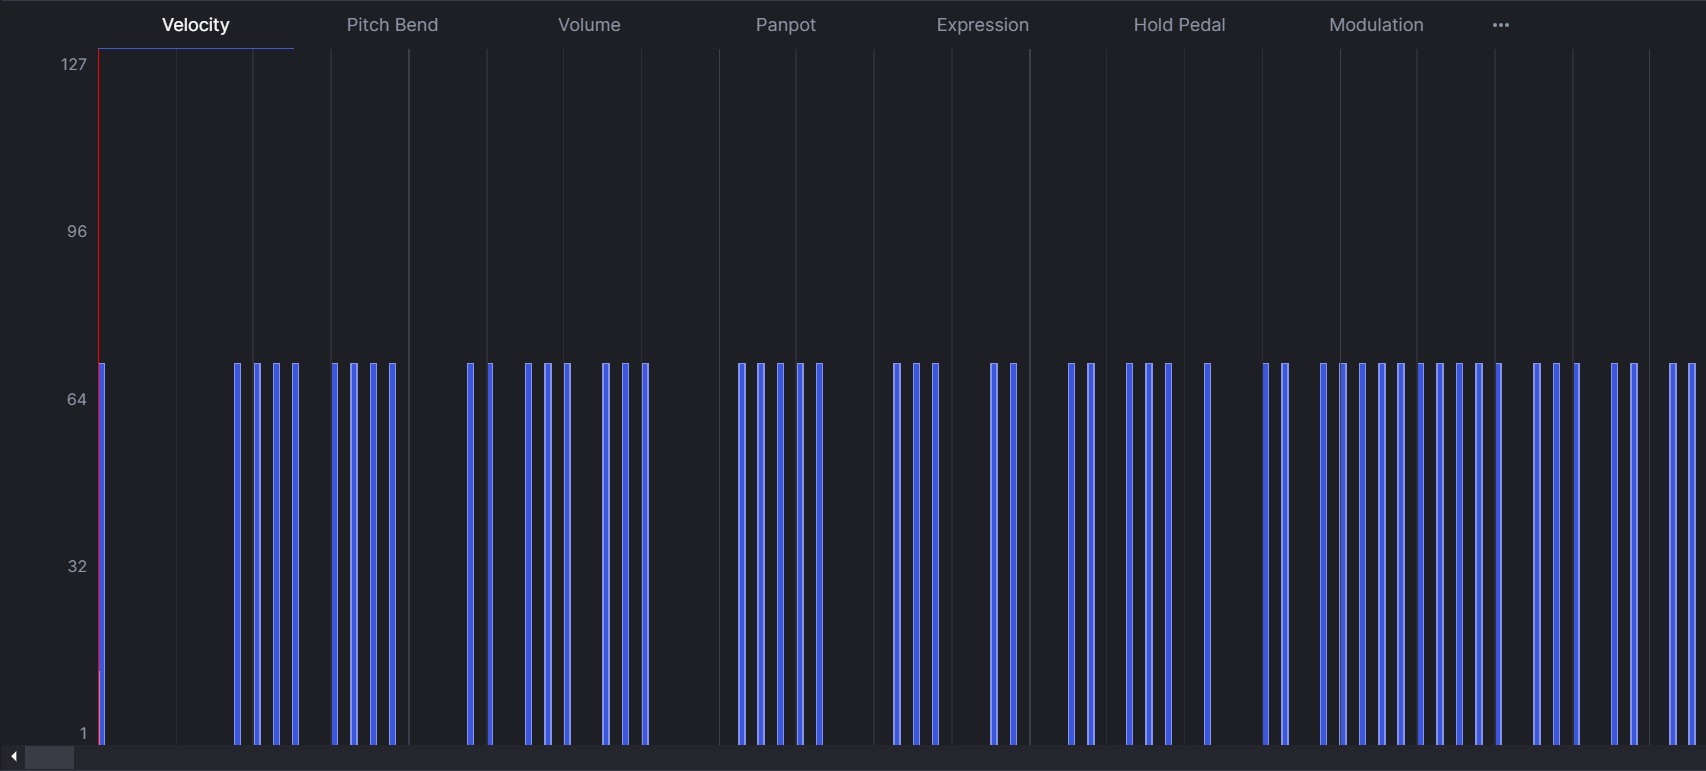
Task: Click the scroll left arrow
Action: (13, 757)
